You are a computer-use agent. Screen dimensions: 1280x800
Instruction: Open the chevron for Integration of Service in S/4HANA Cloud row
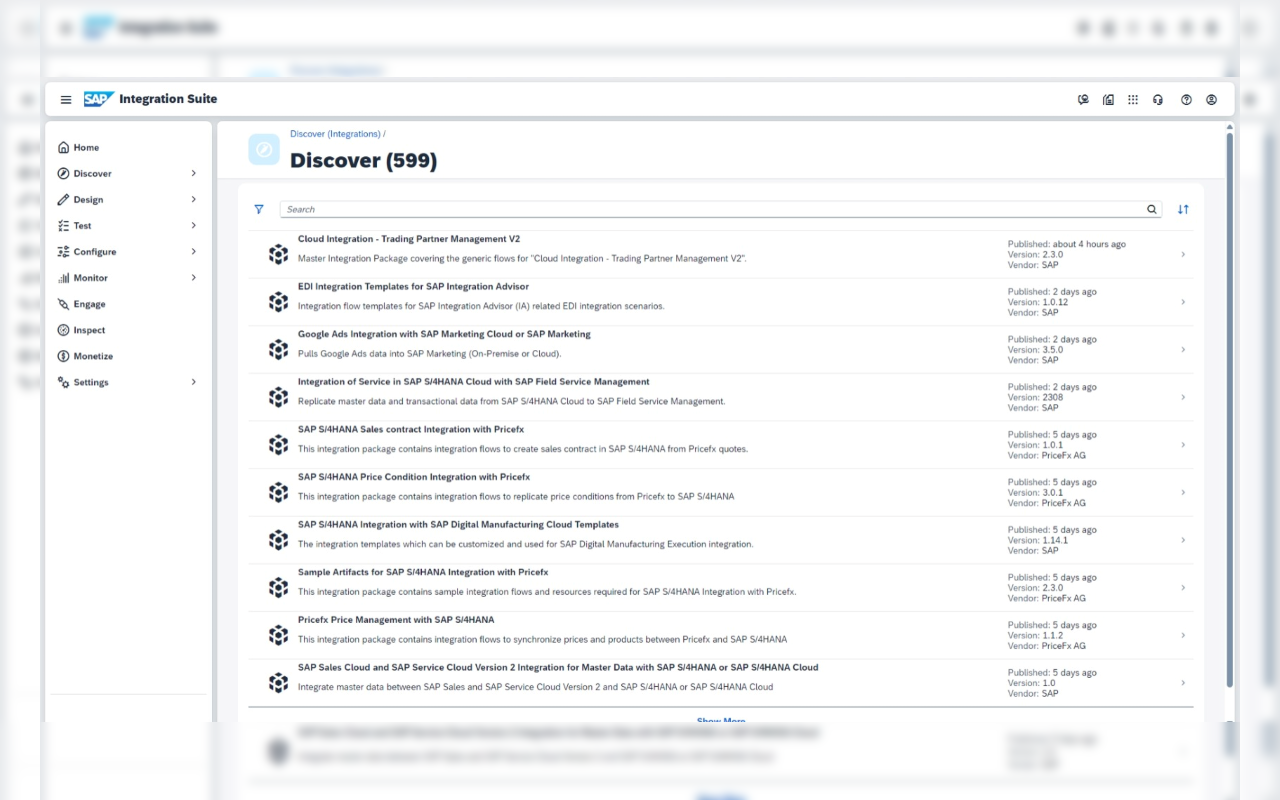(1183, 397)
